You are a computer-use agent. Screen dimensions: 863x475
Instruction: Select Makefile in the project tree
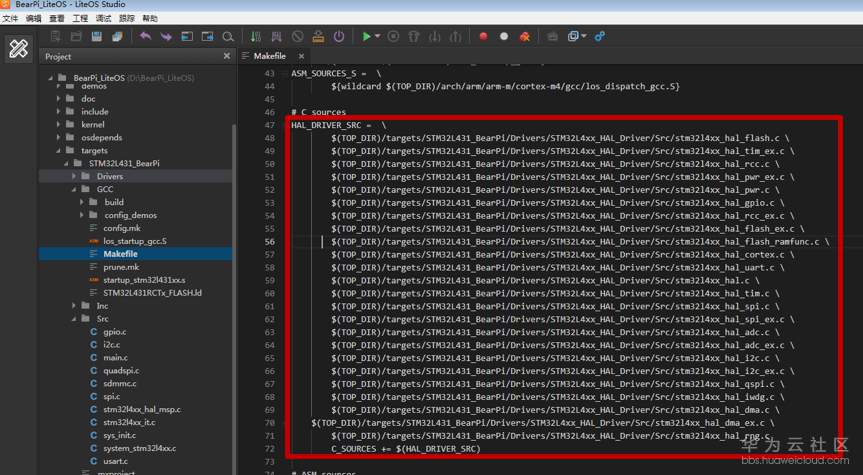(121, 254)
